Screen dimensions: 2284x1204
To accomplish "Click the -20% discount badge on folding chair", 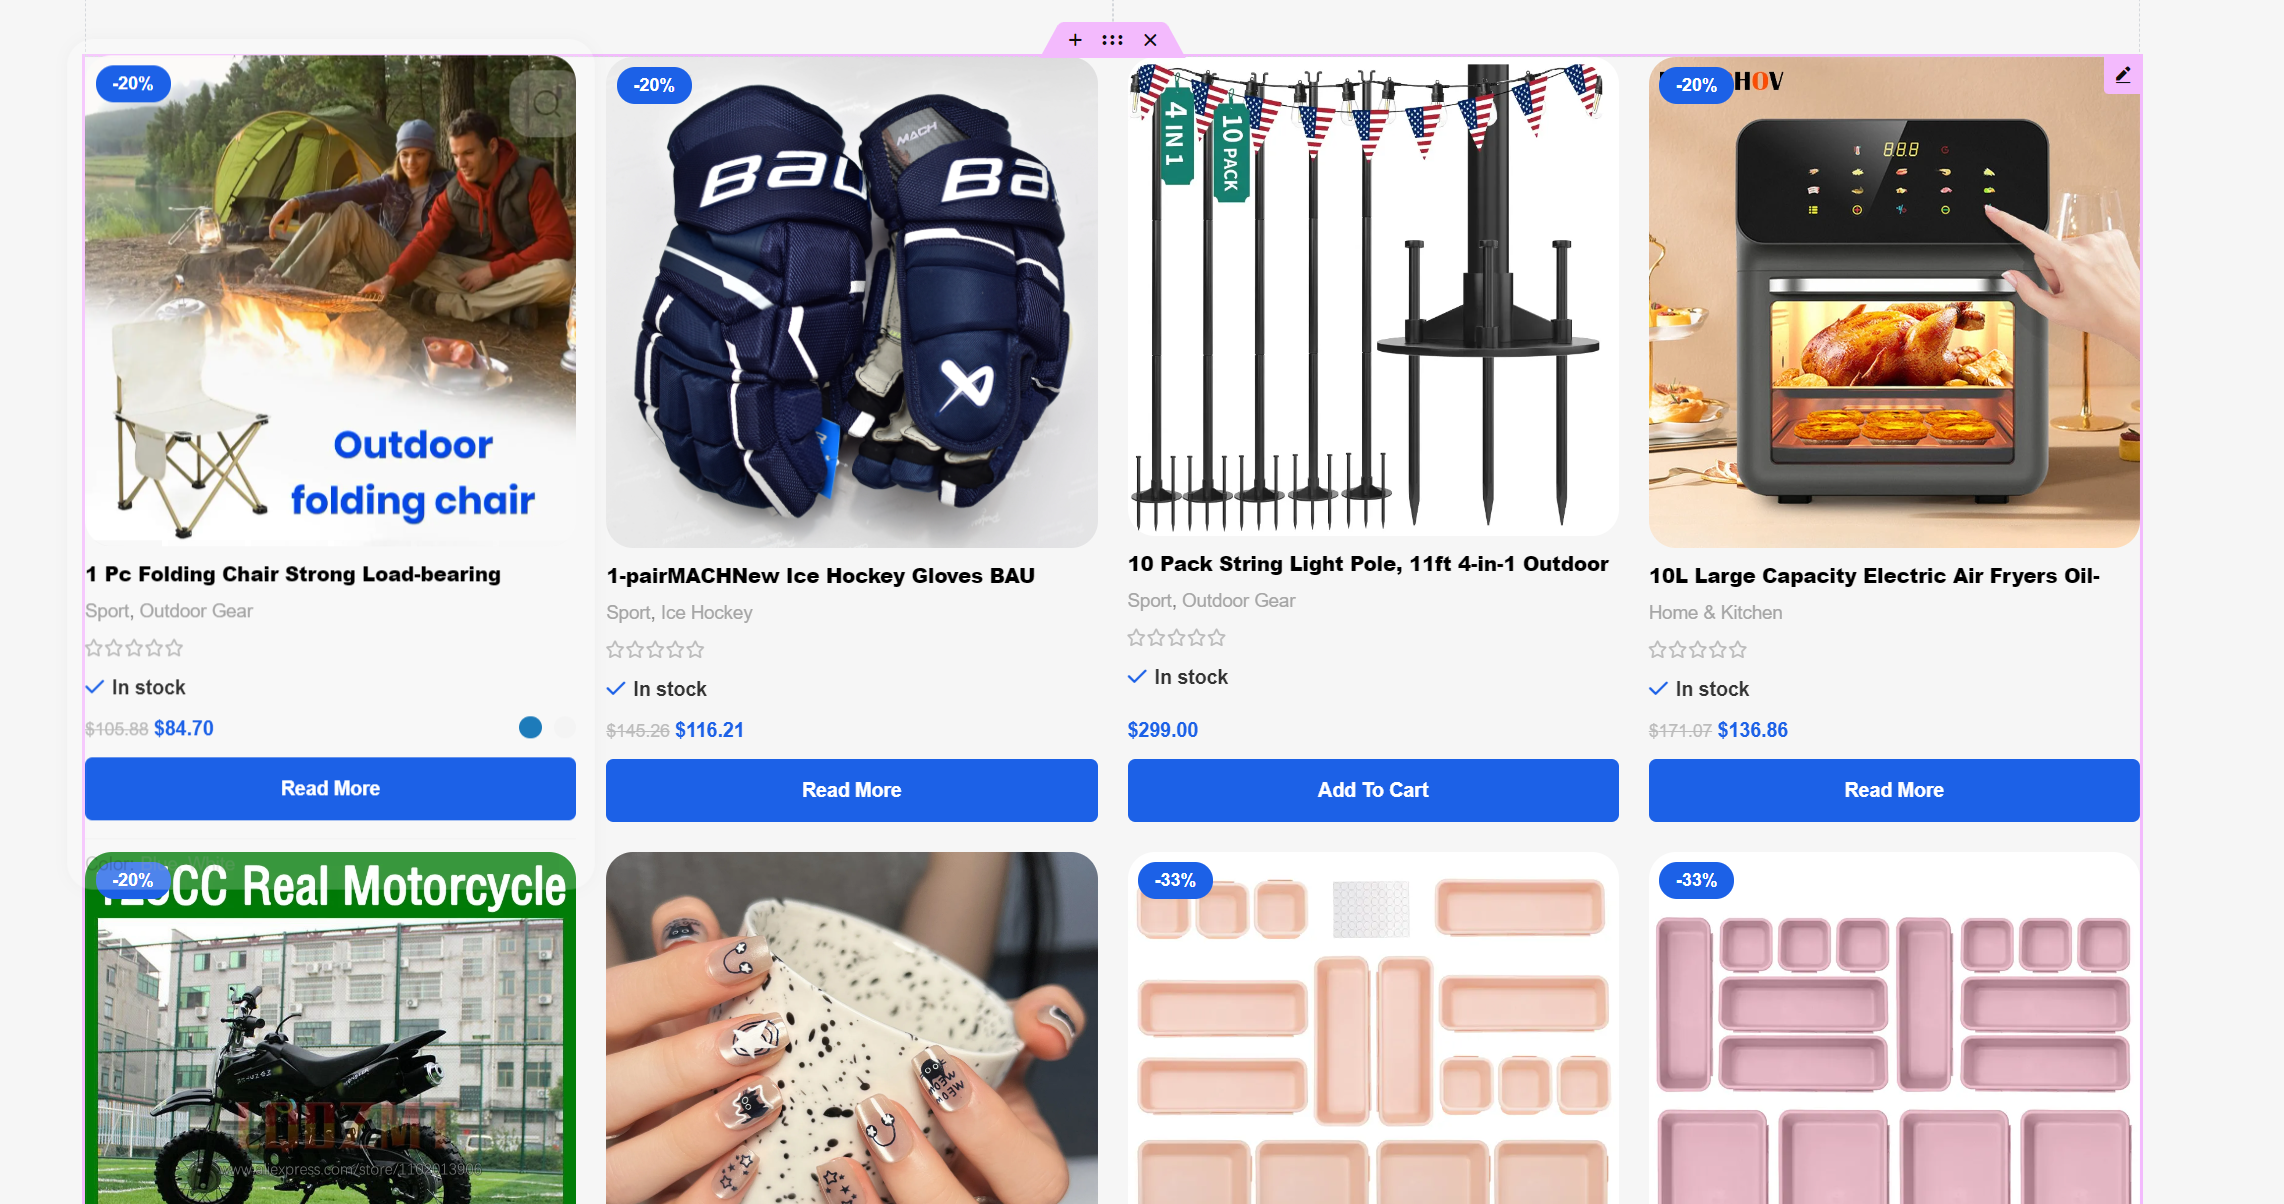I will pyautogui.click(x=131, y=82).
